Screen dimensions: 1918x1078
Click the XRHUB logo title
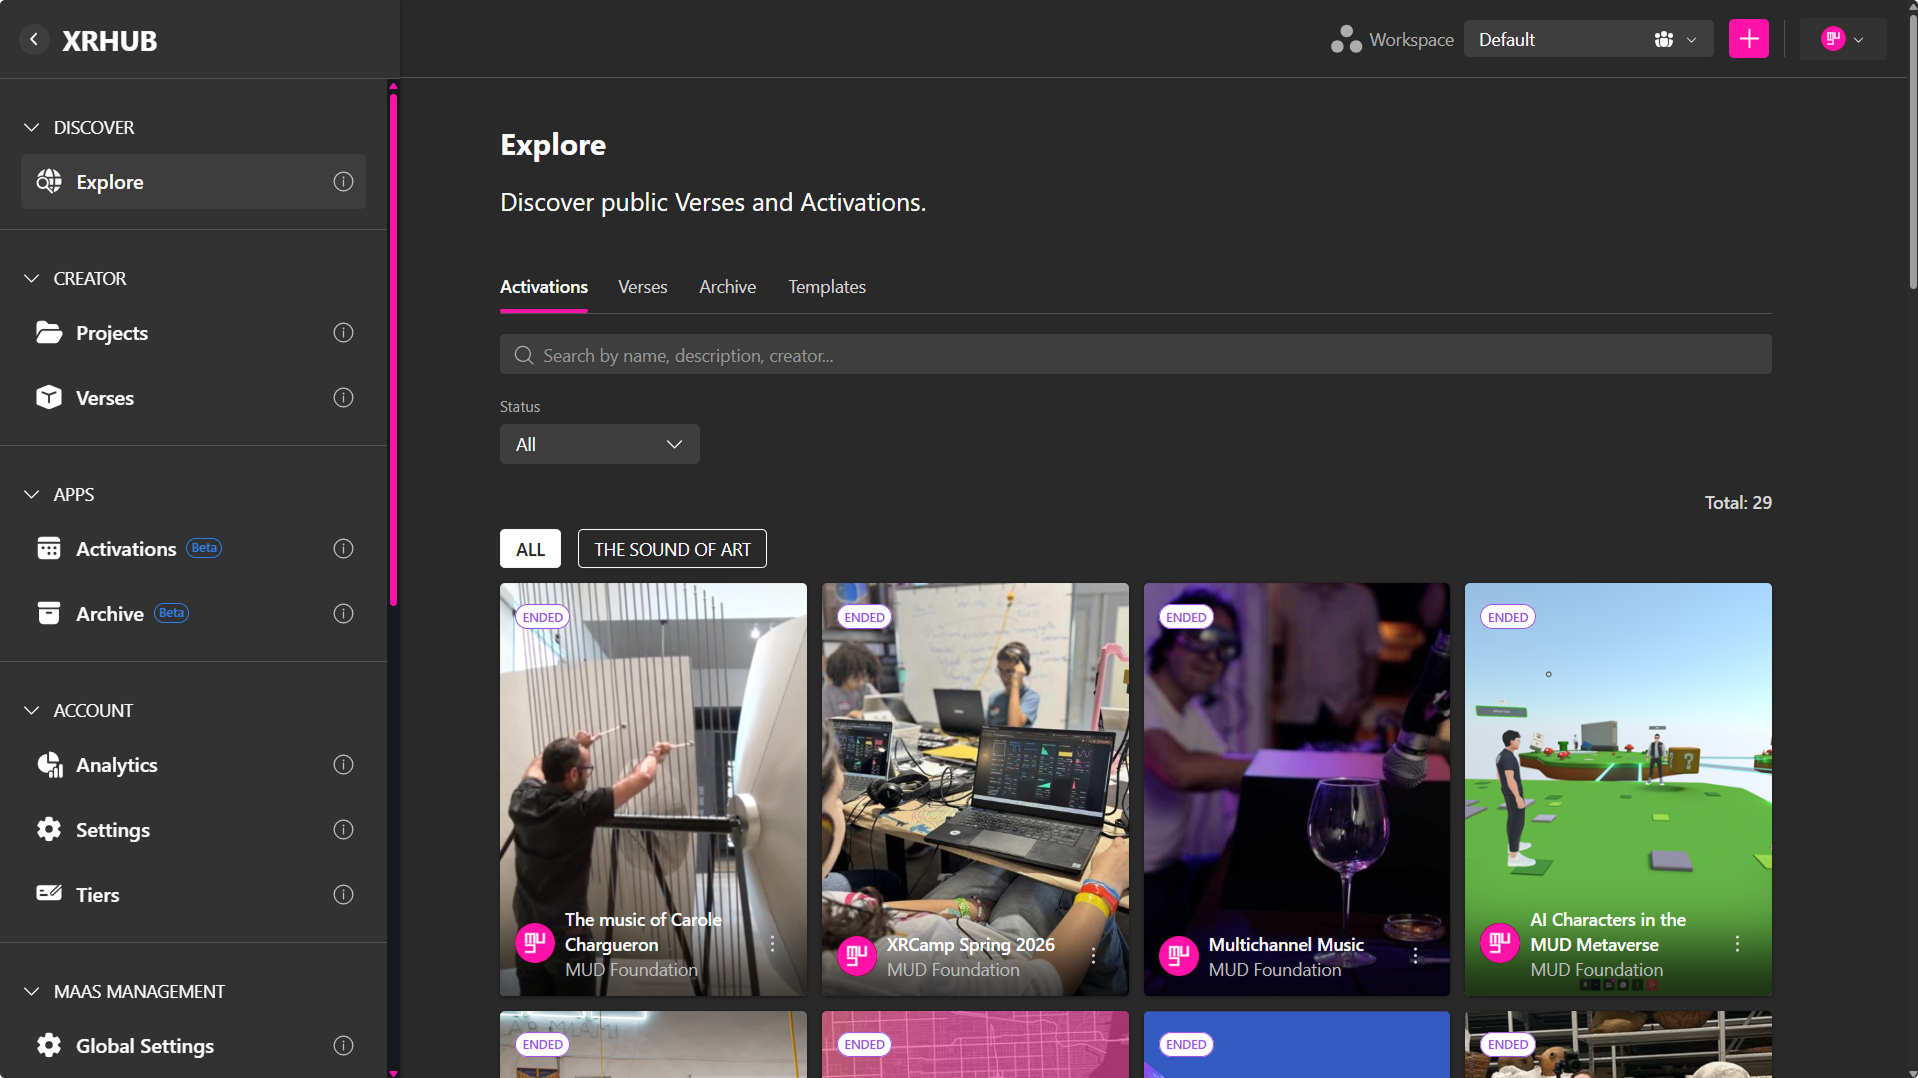point(110,40)
